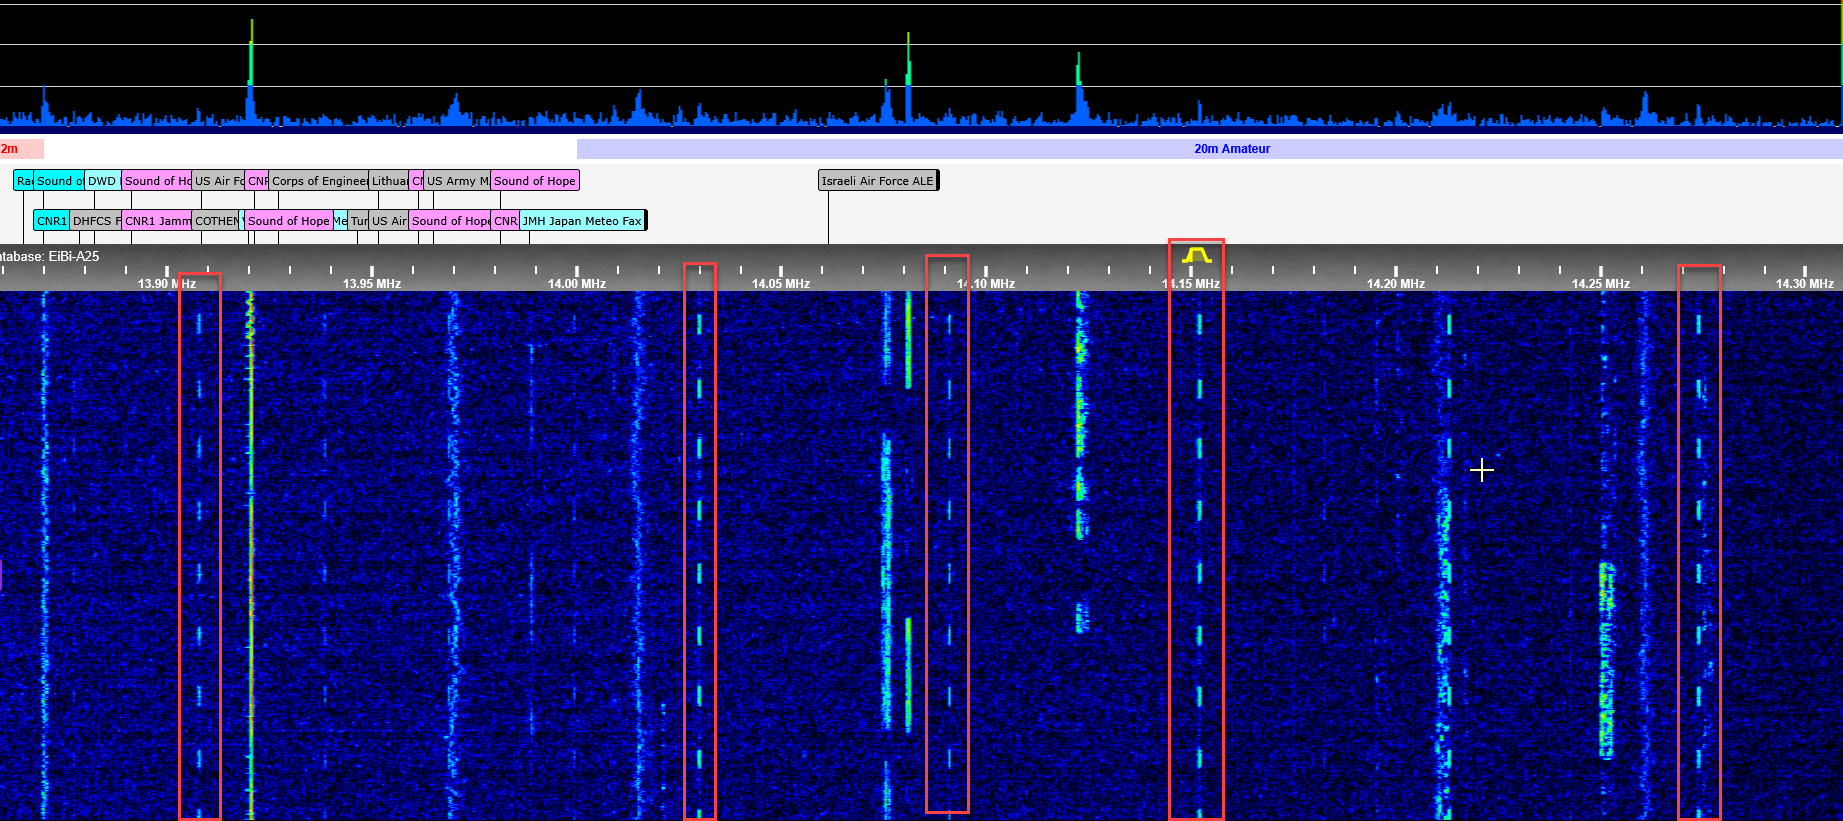This screenshot has height=821, width=1843.
Task: Choose the DHFCS station label
Action: (95, 221)
